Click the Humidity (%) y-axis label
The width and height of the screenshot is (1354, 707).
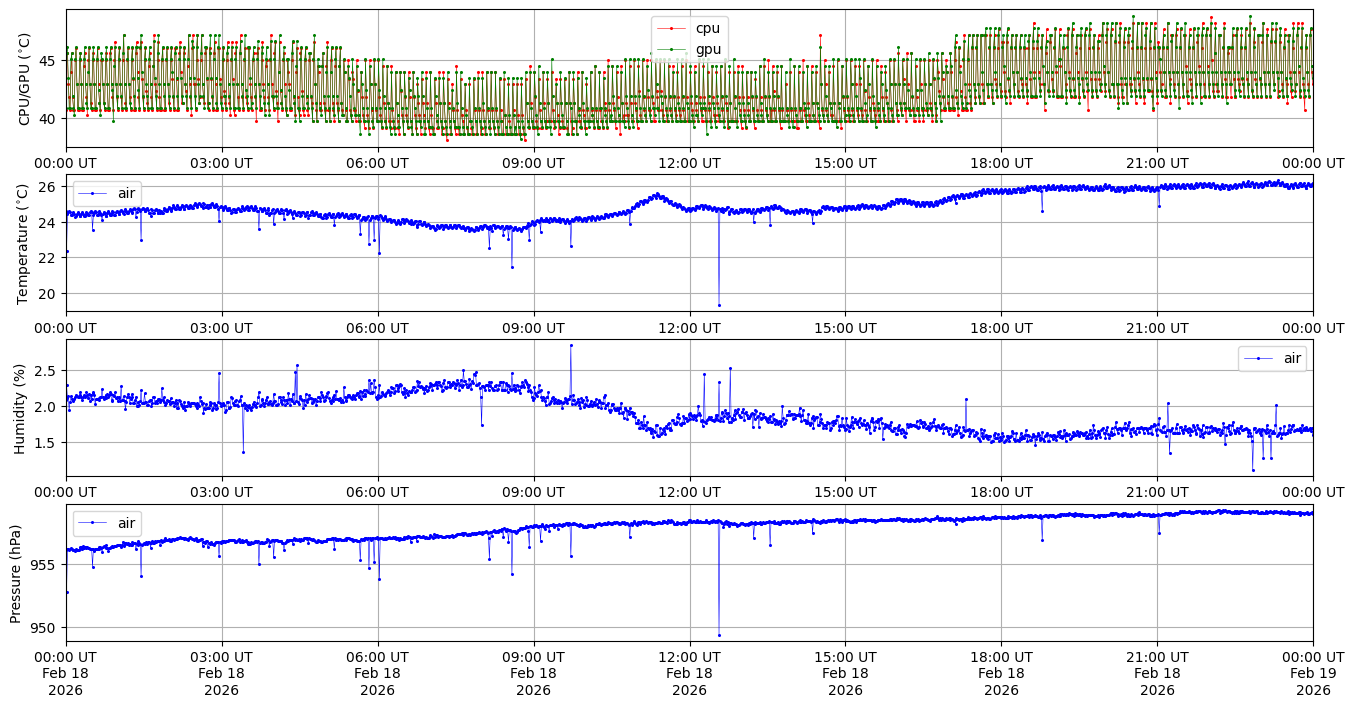coord(19,408)
